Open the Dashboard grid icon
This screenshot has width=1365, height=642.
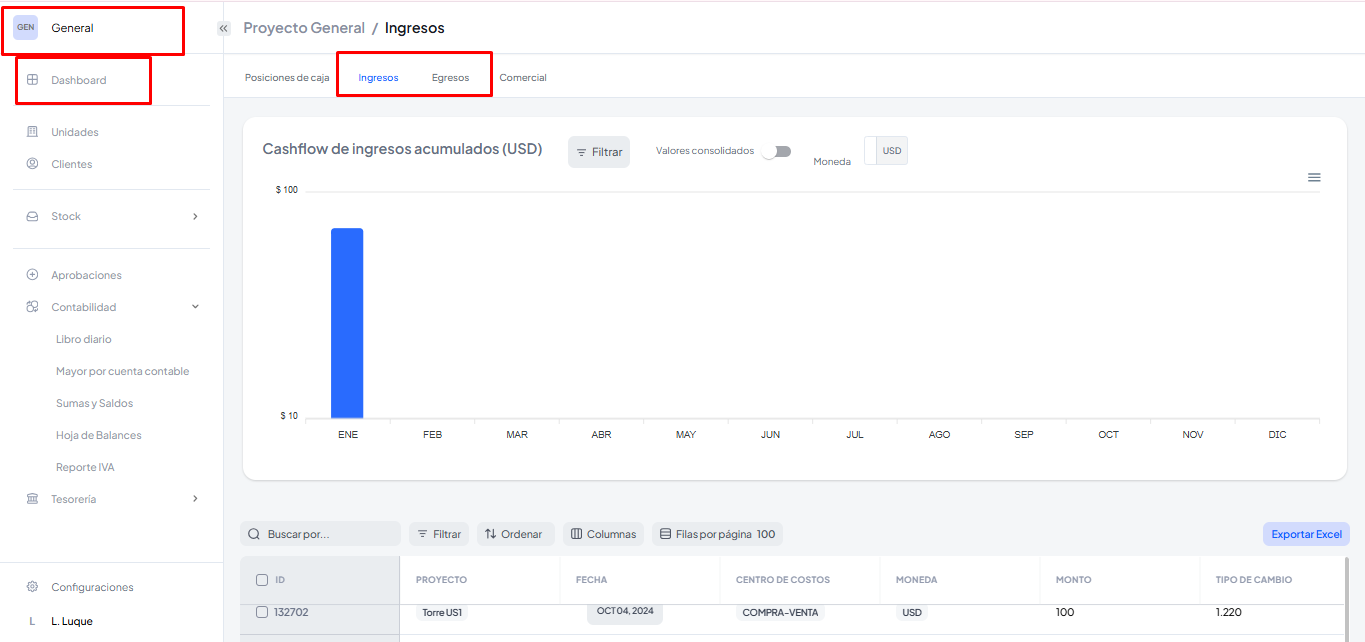[32, 80]
